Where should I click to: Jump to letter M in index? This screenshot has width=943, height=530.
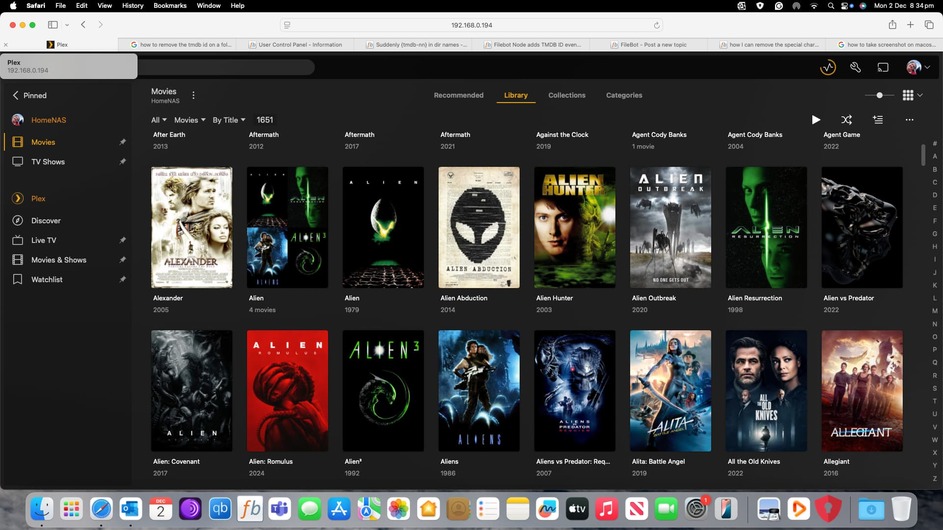[x=935, y=311]
